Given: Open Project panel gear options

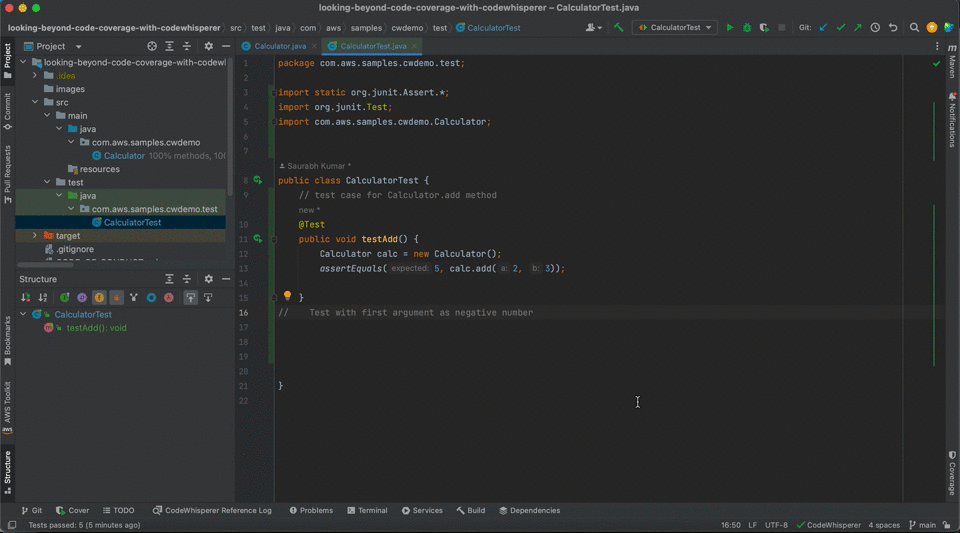Looking at the screenshot, I should 209,47.
